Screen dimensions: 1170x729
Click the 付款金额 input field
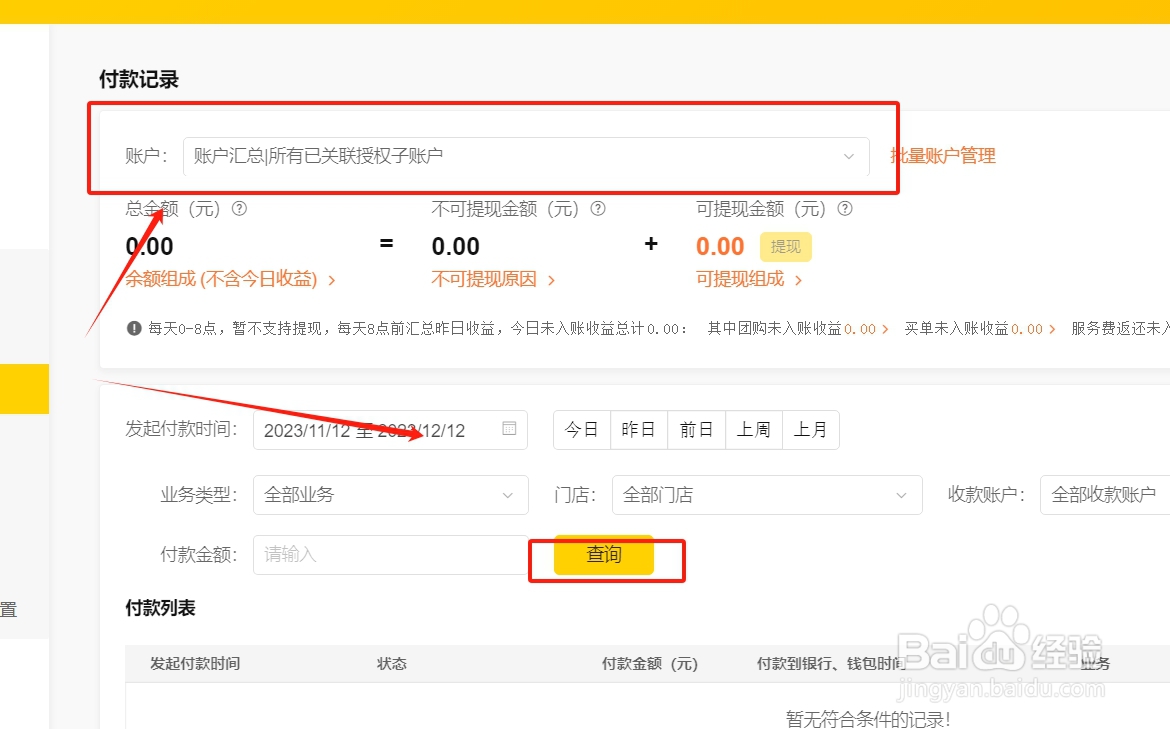coord(390,555)
